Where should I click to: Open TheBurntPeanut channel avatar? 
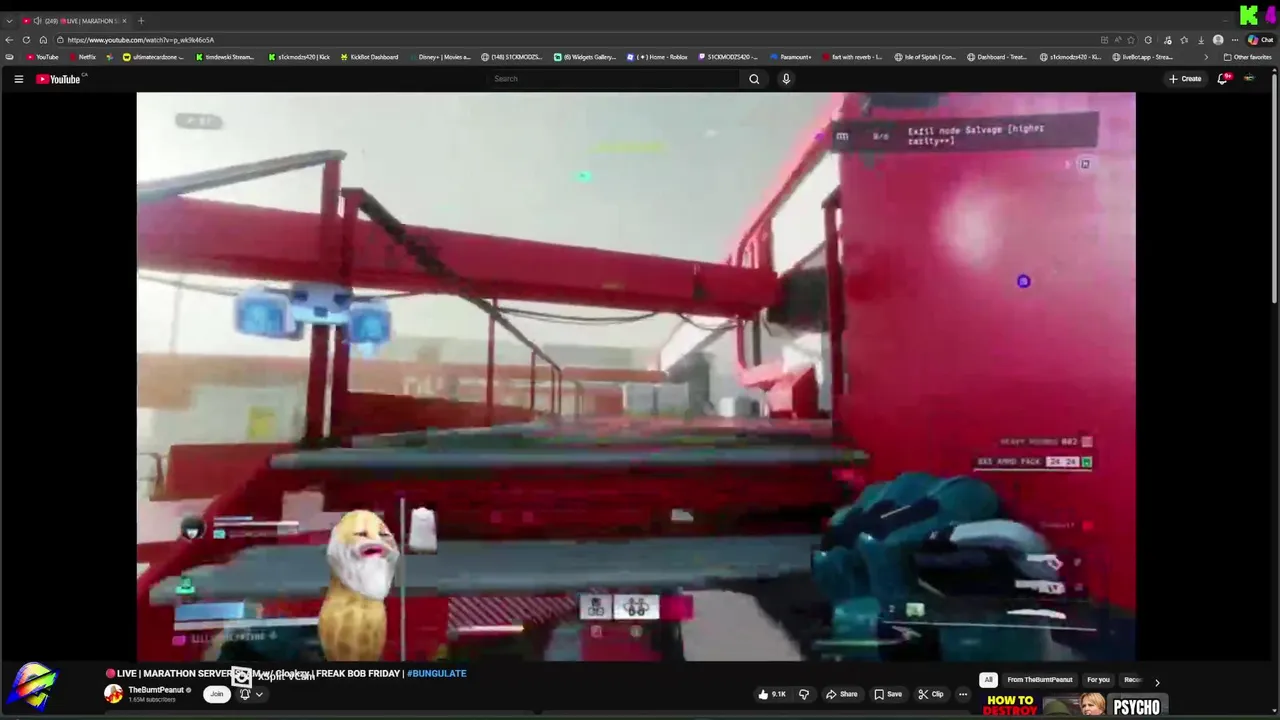click(x=114, y=694)
